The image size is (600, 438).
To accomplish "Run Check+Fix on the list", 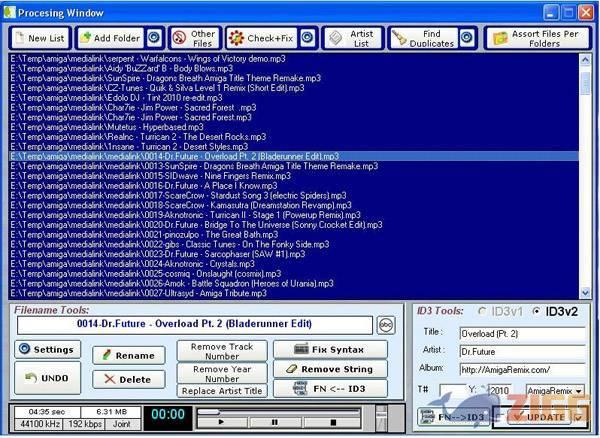I will pos(260,38).
